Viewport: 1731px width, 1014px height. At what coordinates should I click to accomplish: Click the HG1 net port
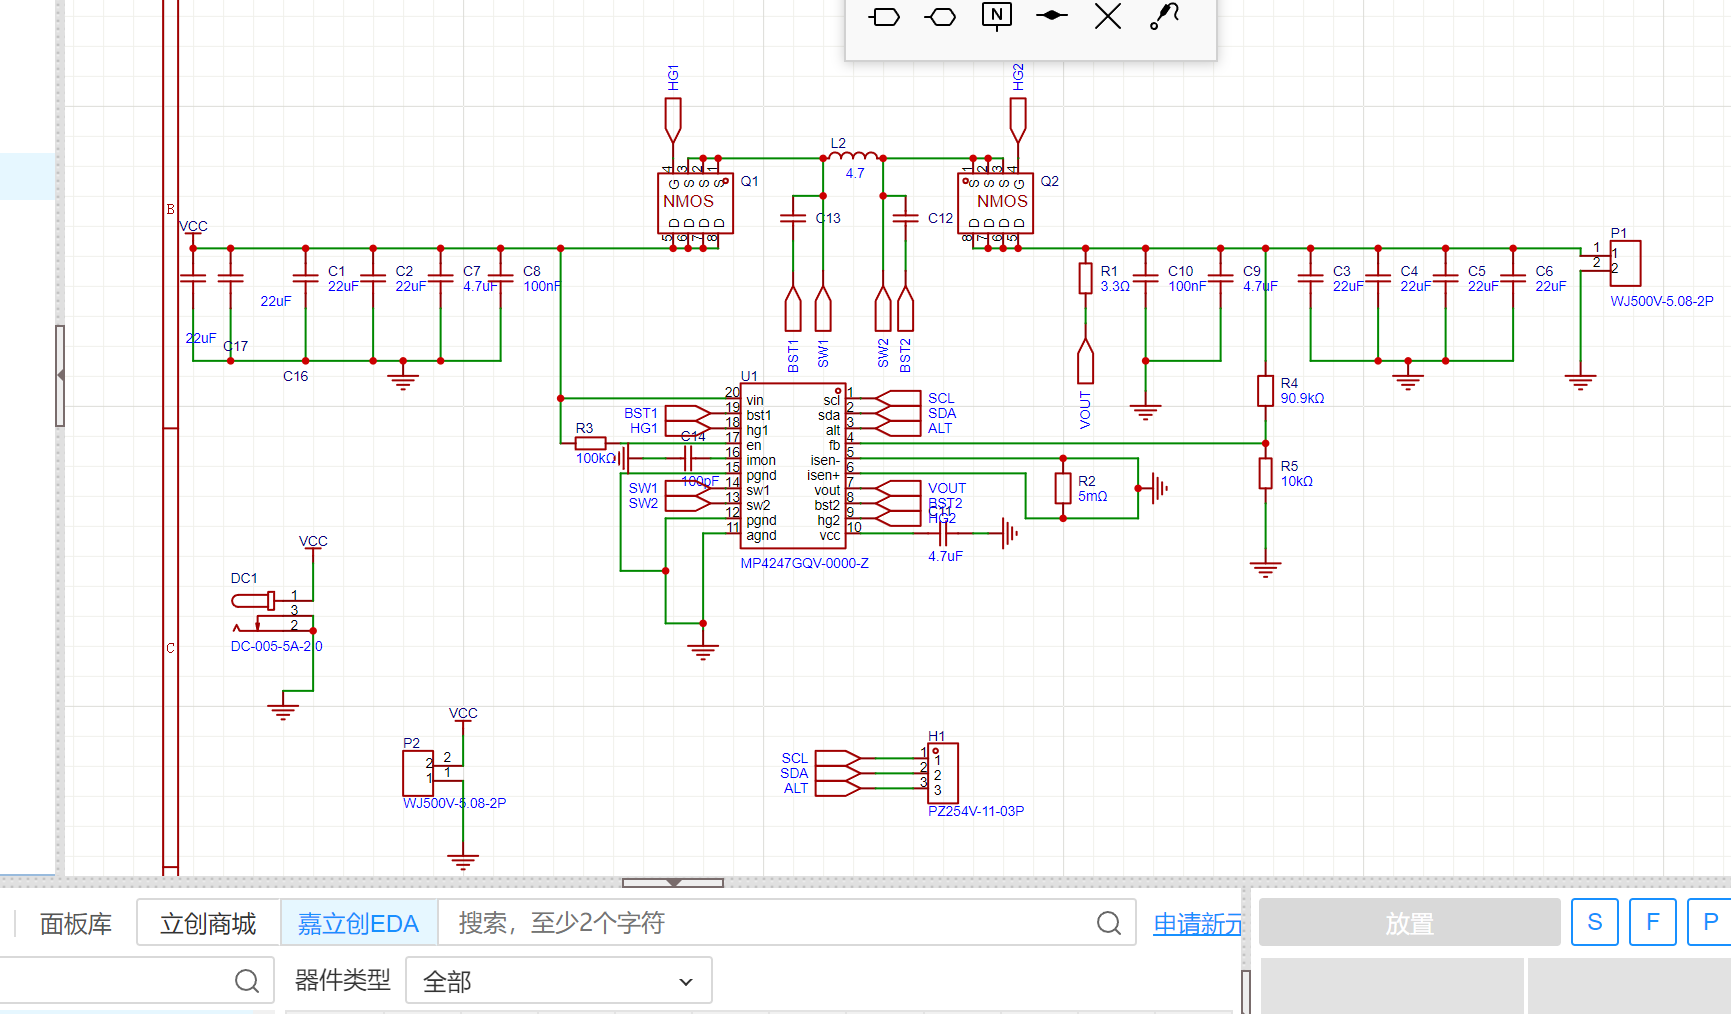pyautogui.click(x=673, y=120)
